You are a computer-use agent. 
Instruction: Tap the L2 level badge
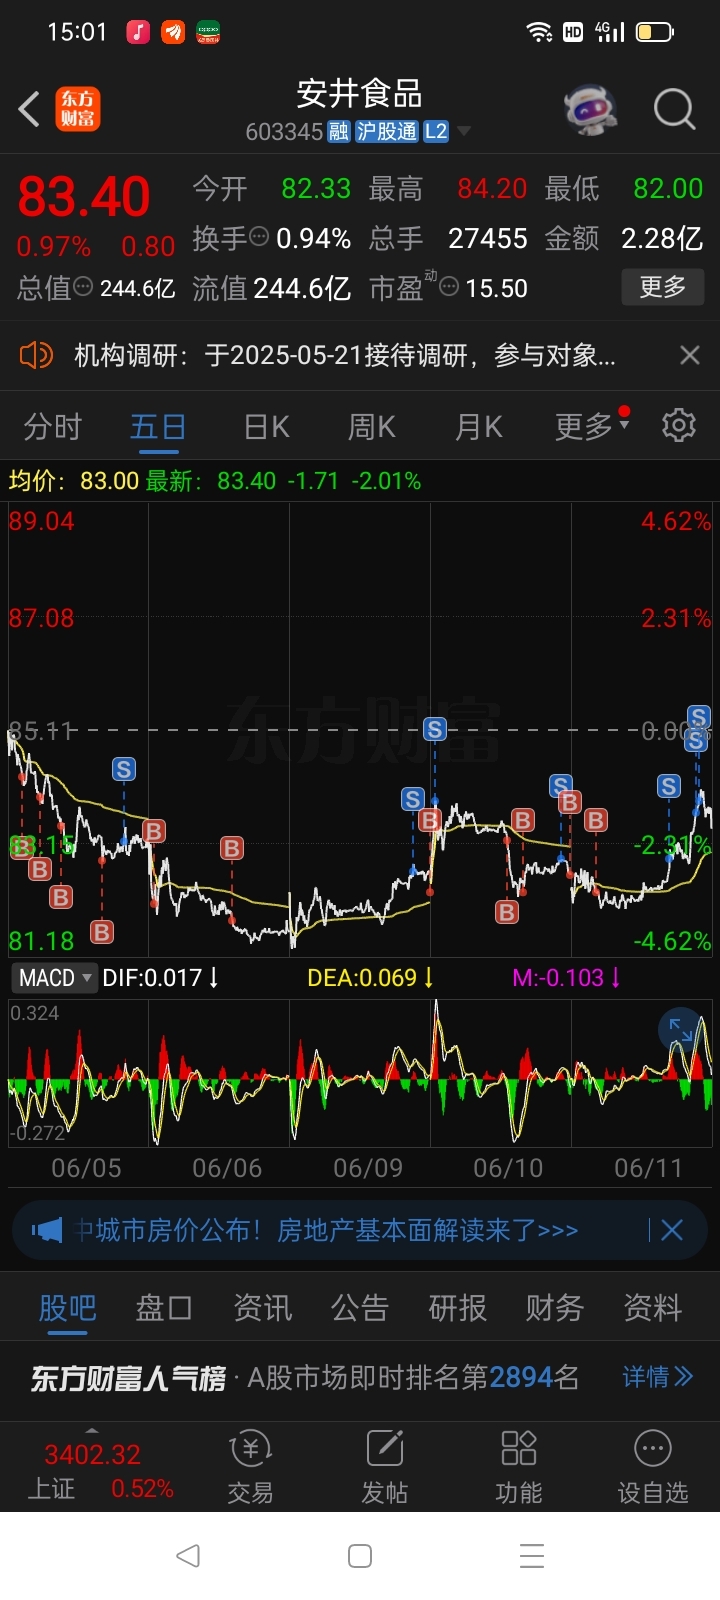pyautogui.click(x=436, y=132)
